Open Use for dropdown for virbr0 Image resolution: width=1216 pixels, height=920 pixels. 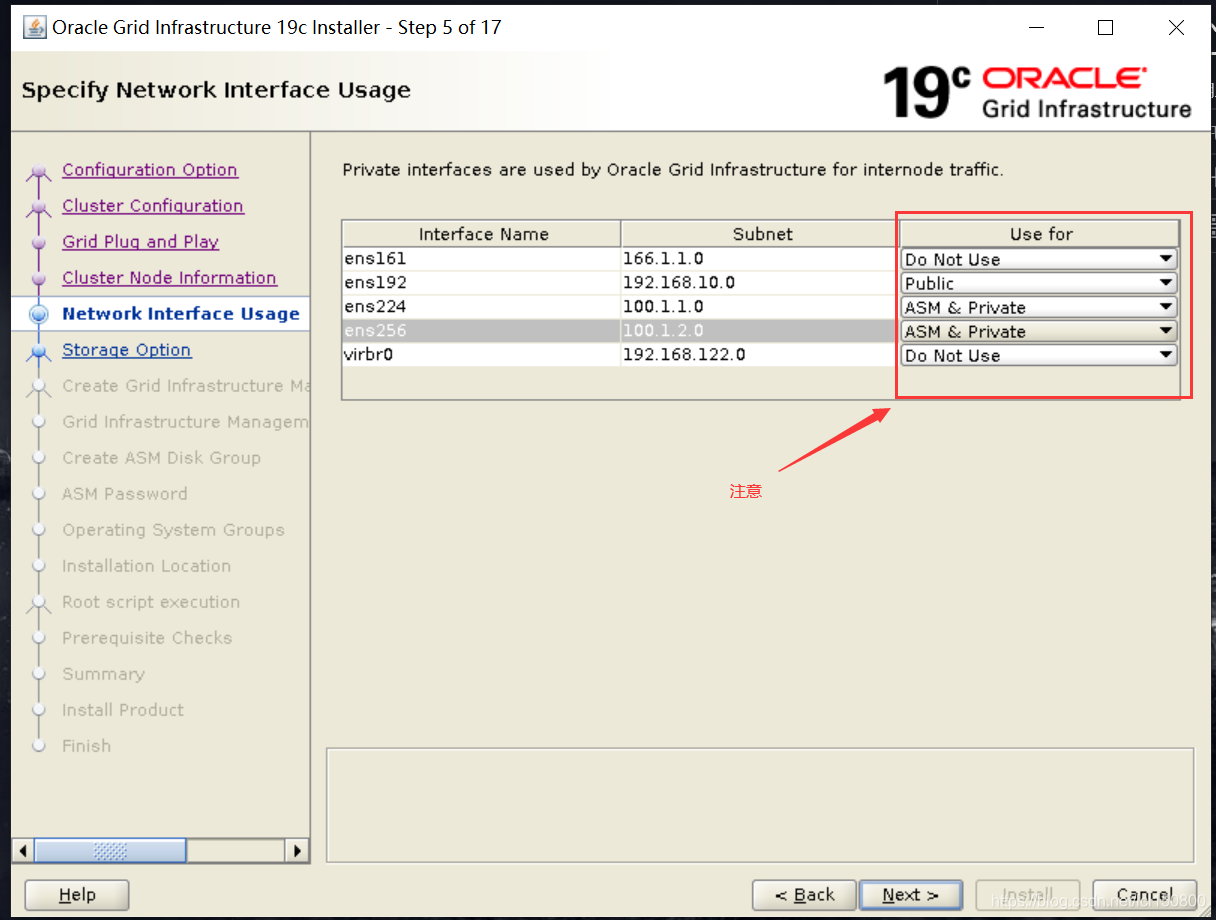tap(1039, 355)
